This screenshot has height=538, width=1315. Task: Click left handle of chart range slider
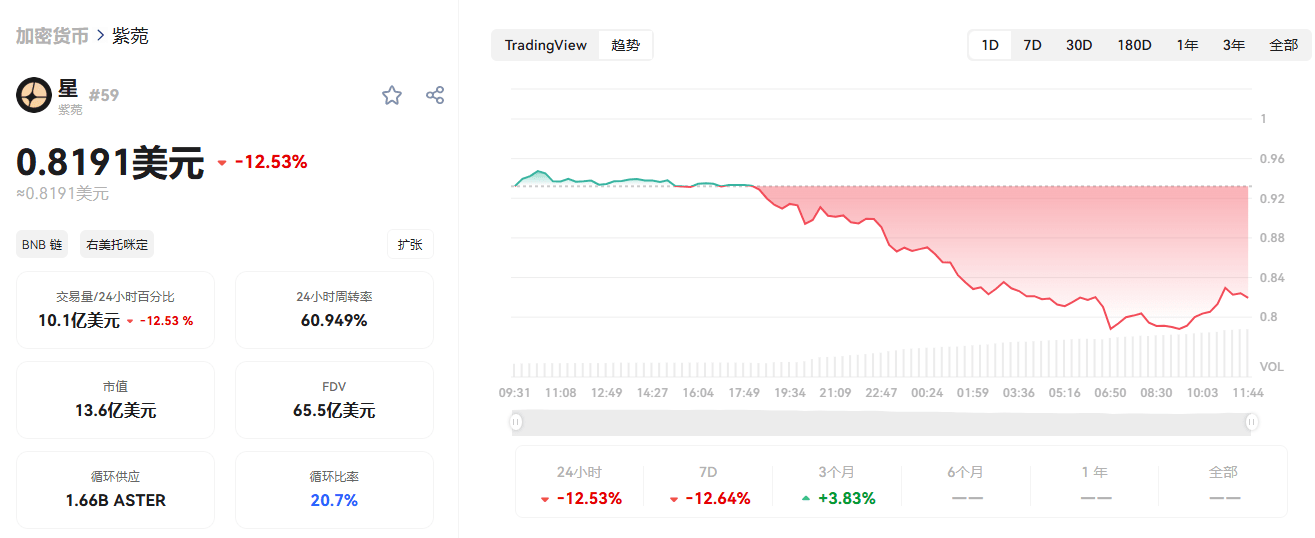tap(516, 422)
